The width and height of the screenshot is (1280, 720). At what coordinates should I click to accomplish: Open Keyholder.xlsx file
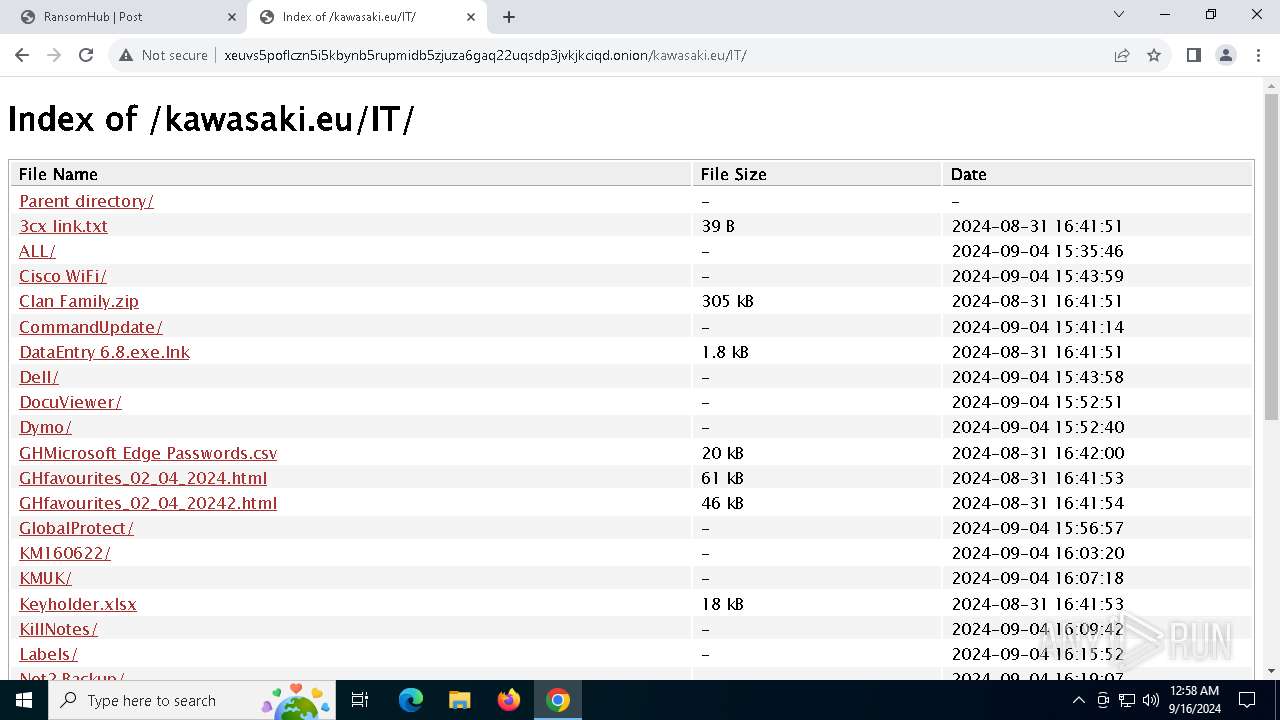78,604
